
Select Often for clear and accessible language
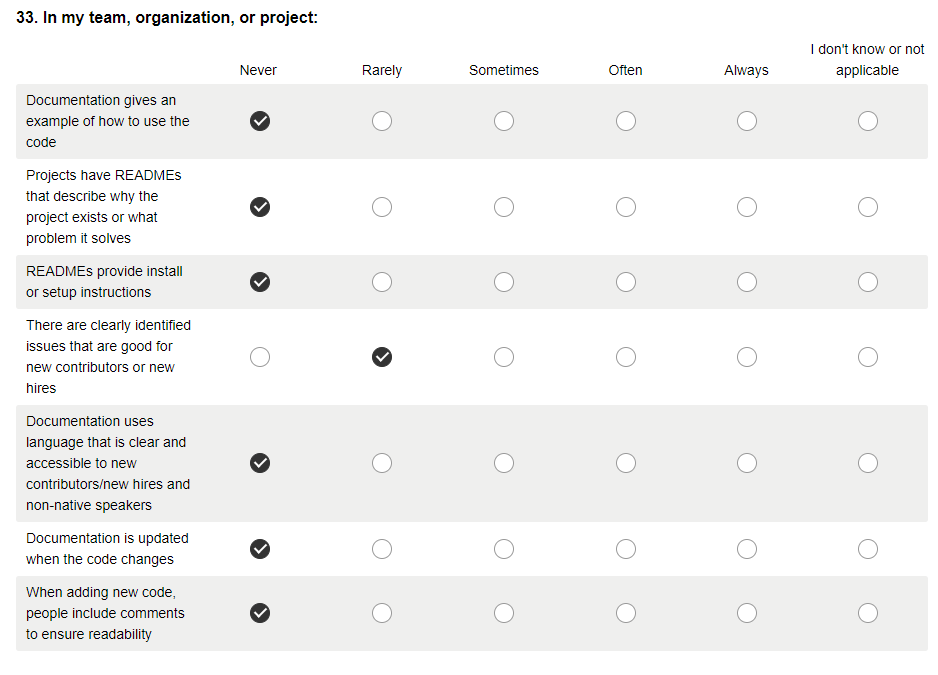click(x=626, y=463)
